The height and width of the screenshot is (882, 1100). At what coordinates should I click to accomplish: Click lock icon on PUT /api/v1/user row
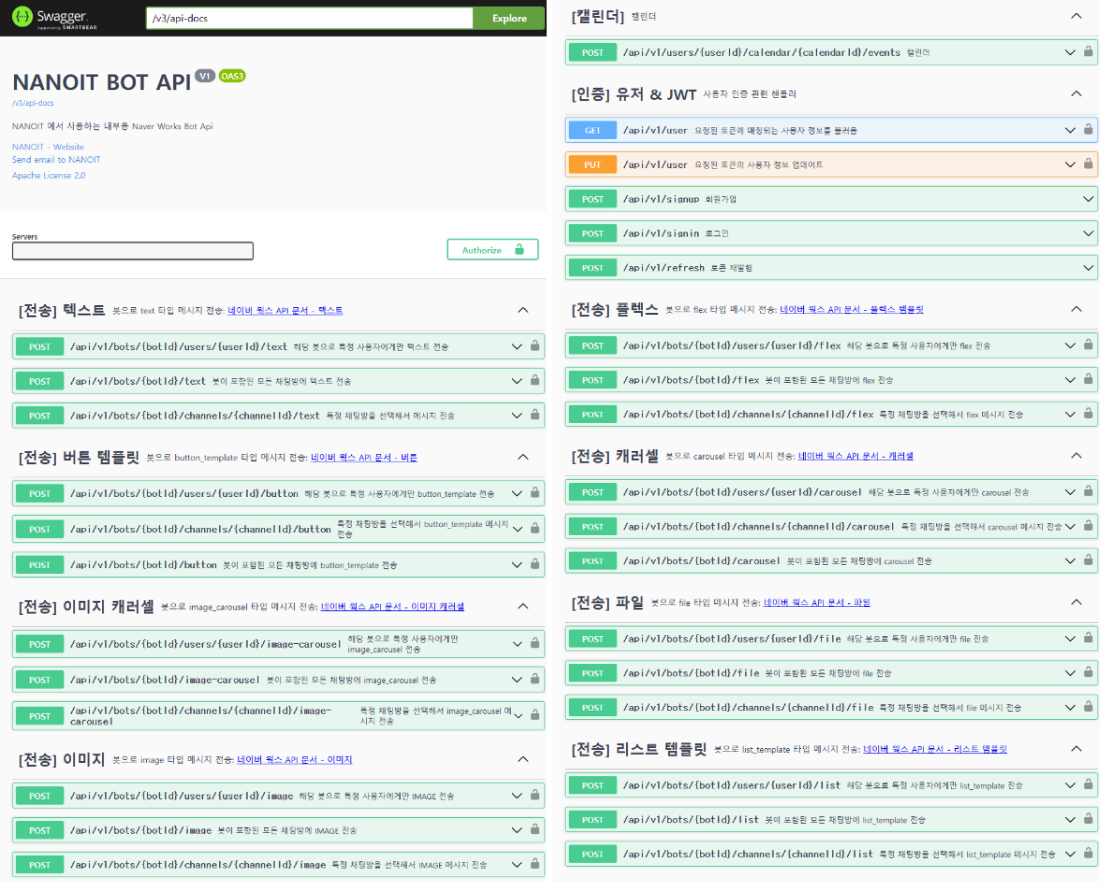click(x=1087, y=164)
